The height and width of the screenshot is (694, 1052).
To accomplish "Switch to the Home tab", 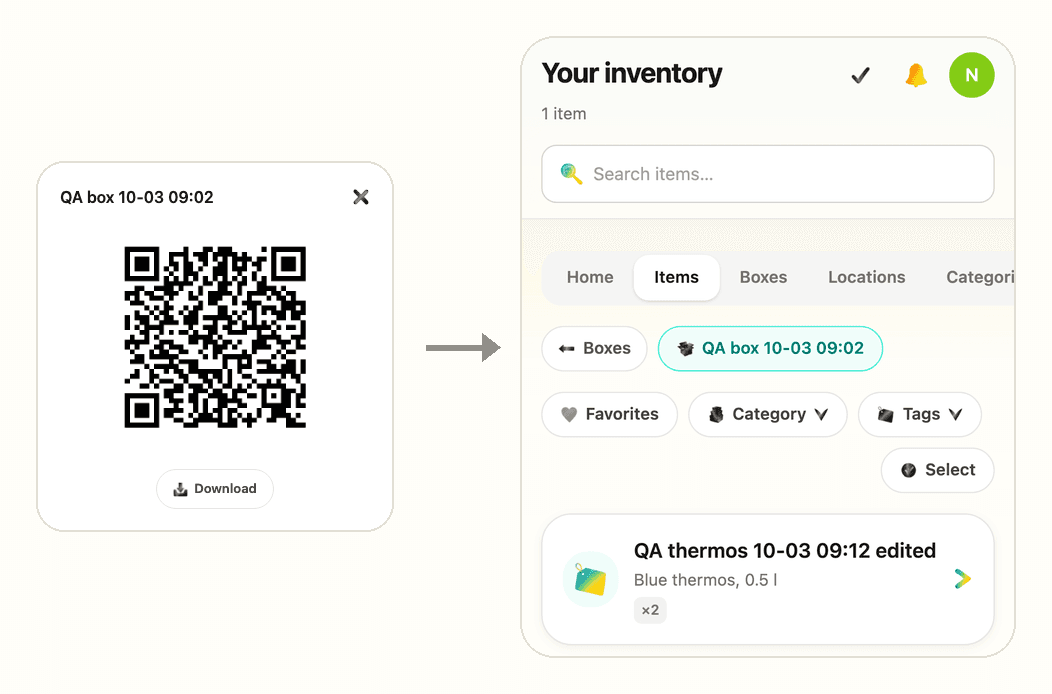I will [590, 277].
